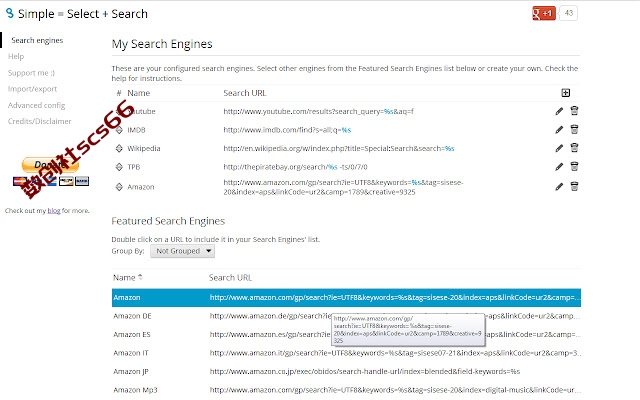The image size is (640, 400).
Task: Click the TPB engine name
Action: point(133,167)
